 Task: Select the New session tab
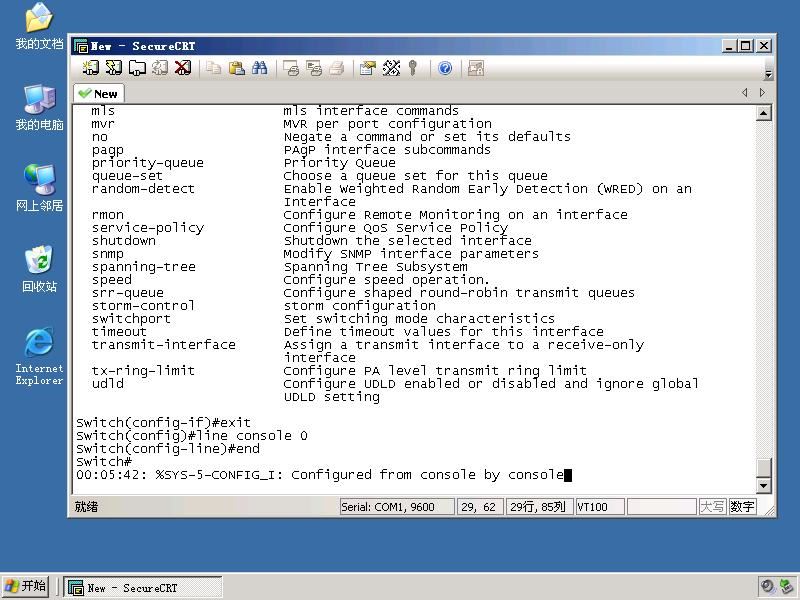point(99,94)
